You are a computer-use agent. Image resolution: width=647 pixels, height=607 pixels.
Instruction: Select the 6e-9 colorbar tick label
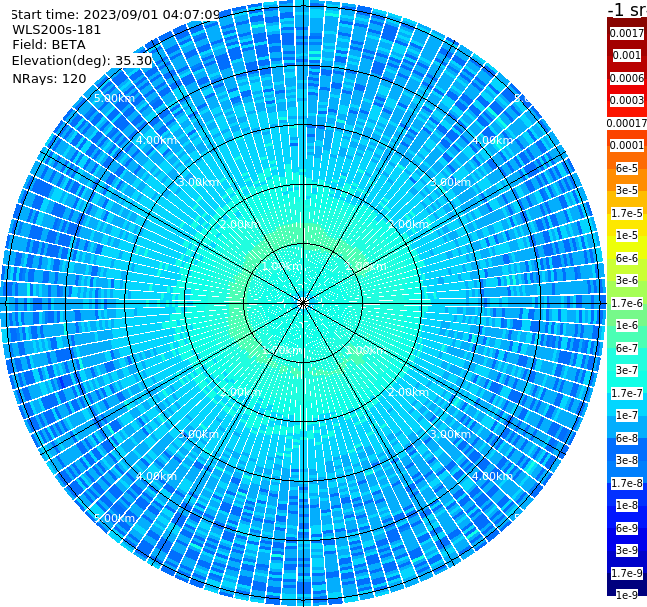tap(627, 528)
